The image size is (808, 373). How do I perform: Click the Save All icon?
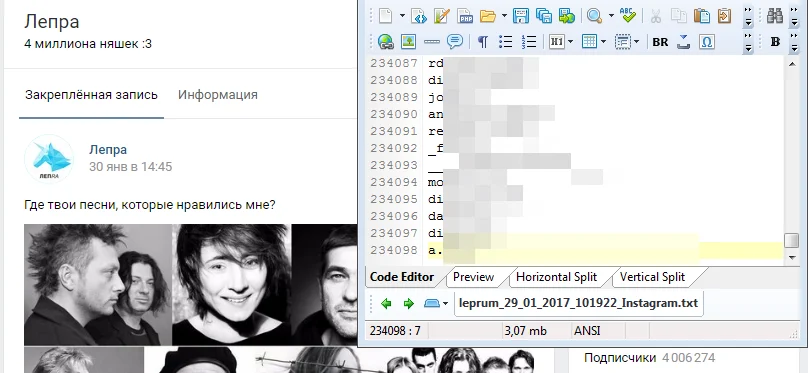[544, 16]
